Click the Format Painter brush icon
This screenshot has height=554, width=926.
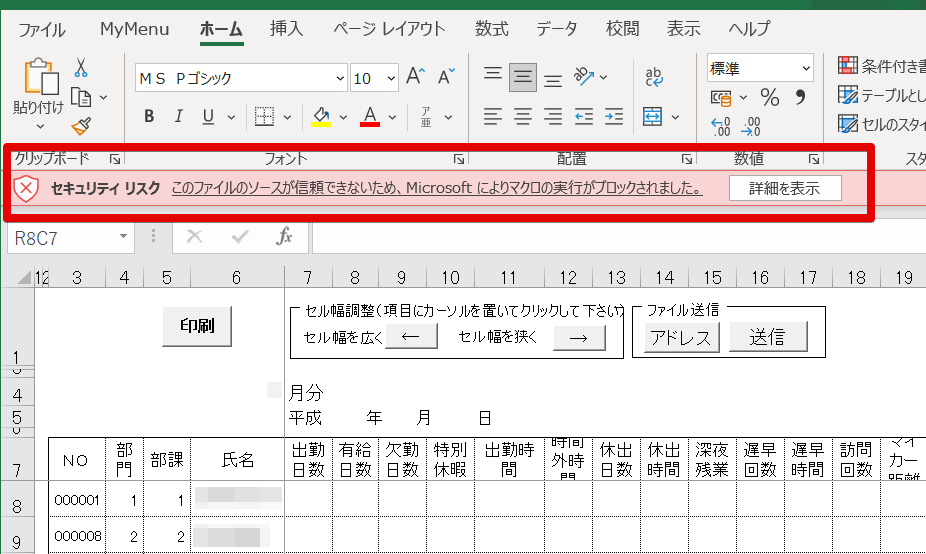[x=81, y=126]
